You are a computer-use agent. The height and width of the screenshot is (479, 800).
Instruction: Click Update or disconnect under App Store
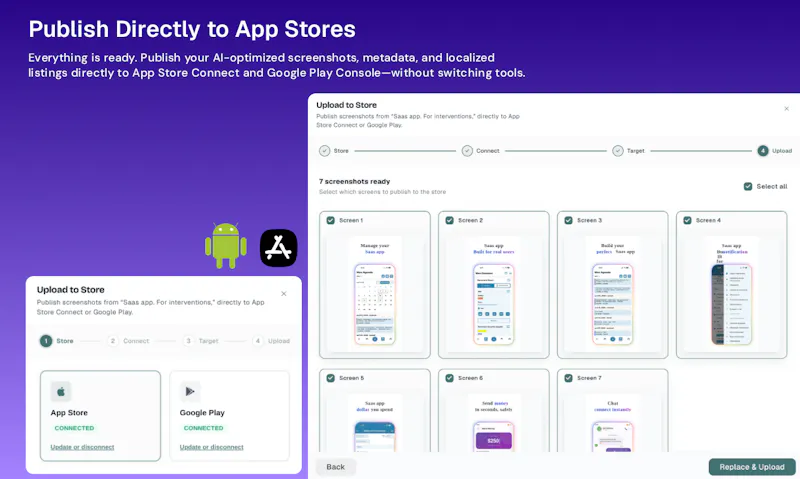pos(82,447)
